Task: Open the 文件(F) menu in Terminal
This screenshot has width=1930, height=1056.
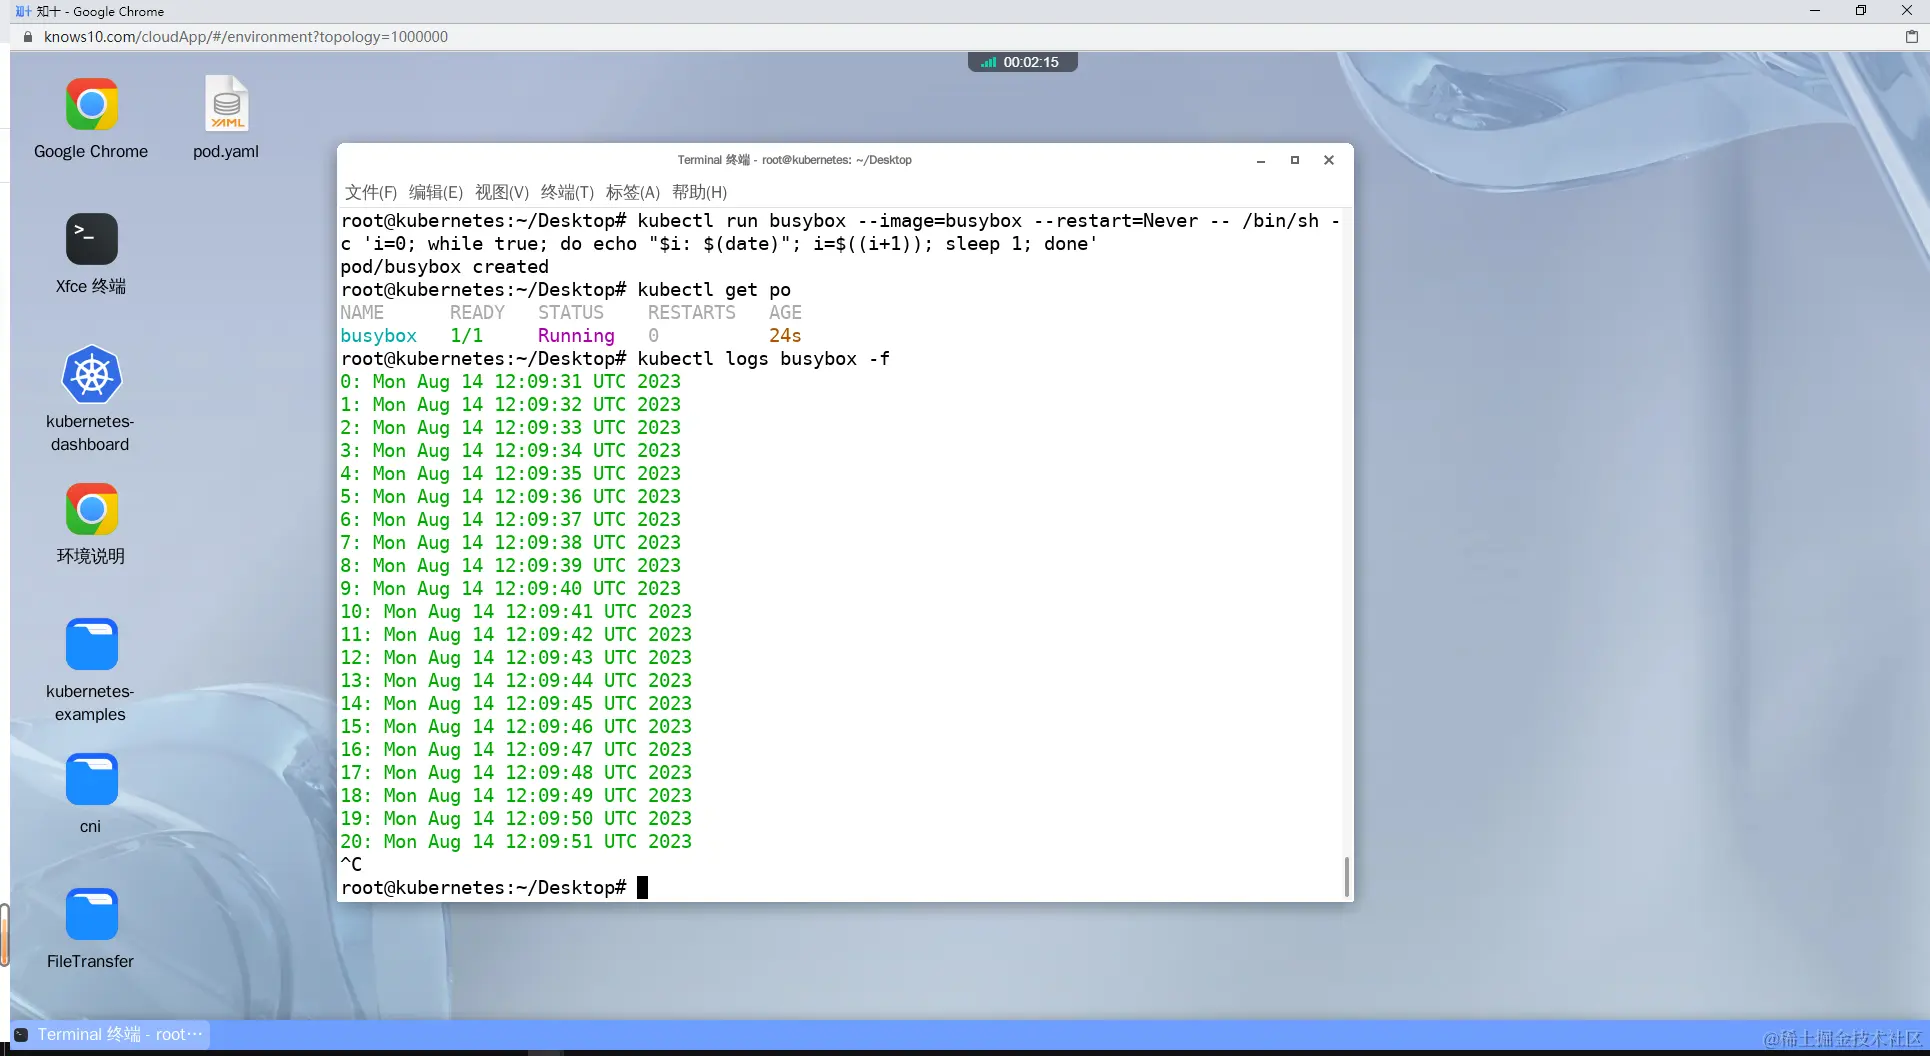Action: pos(371,192)
